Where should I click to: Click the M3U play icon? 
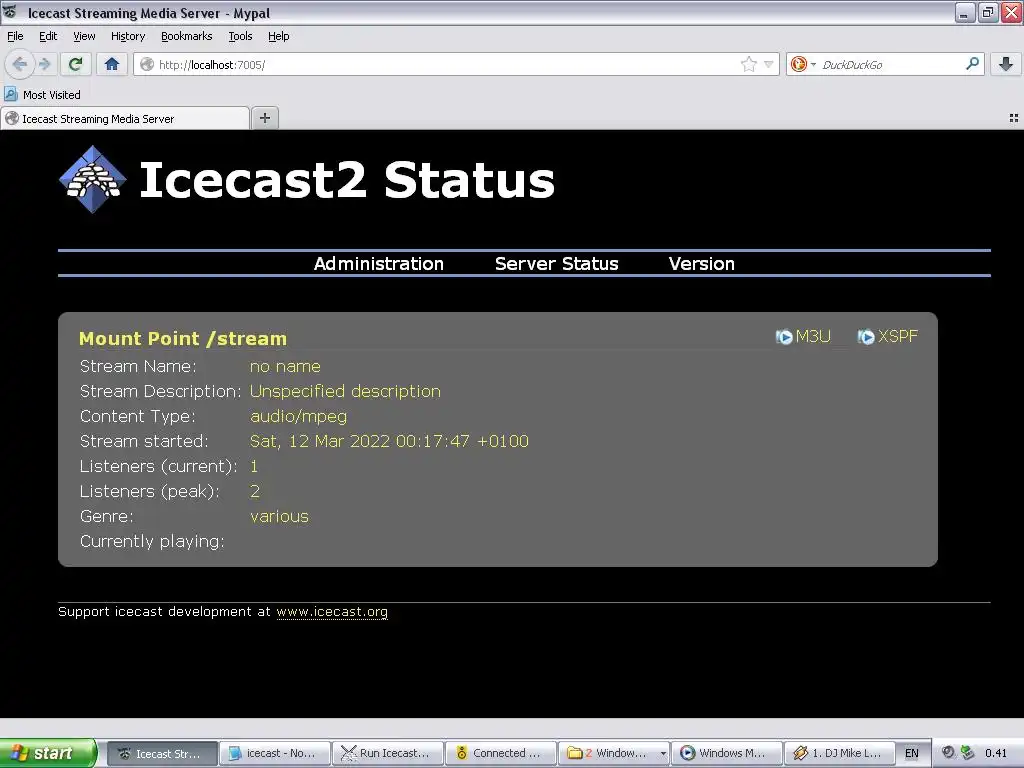click(x=784, y=337)
